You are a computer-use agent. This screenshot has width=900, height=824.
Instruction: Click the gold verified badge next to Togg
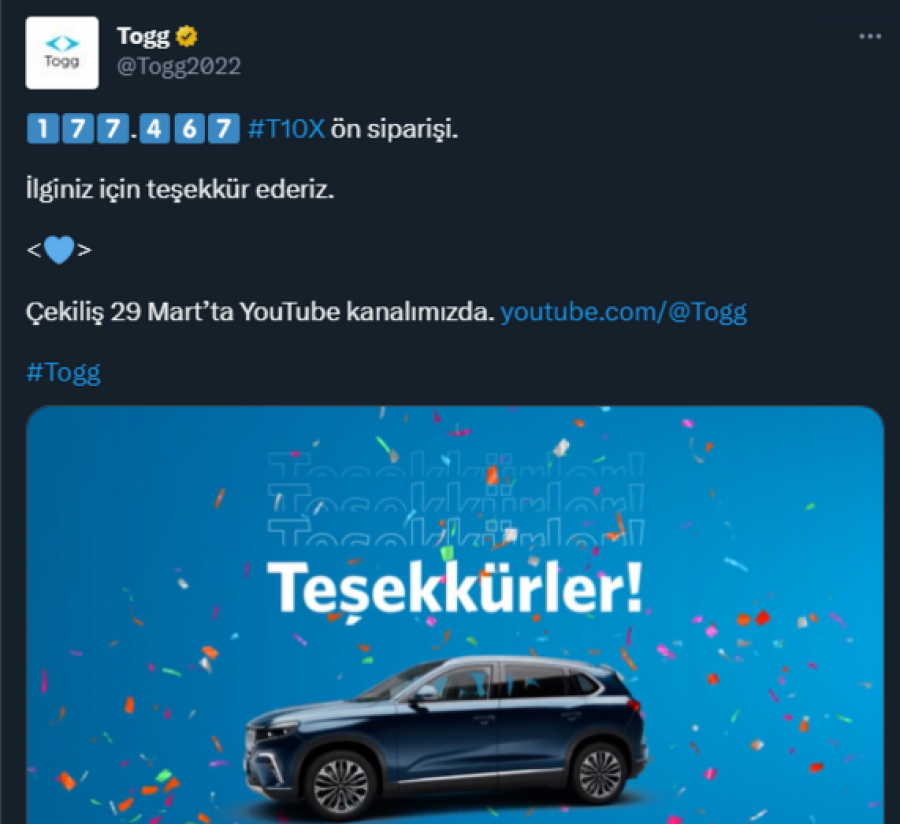point(187,37)
